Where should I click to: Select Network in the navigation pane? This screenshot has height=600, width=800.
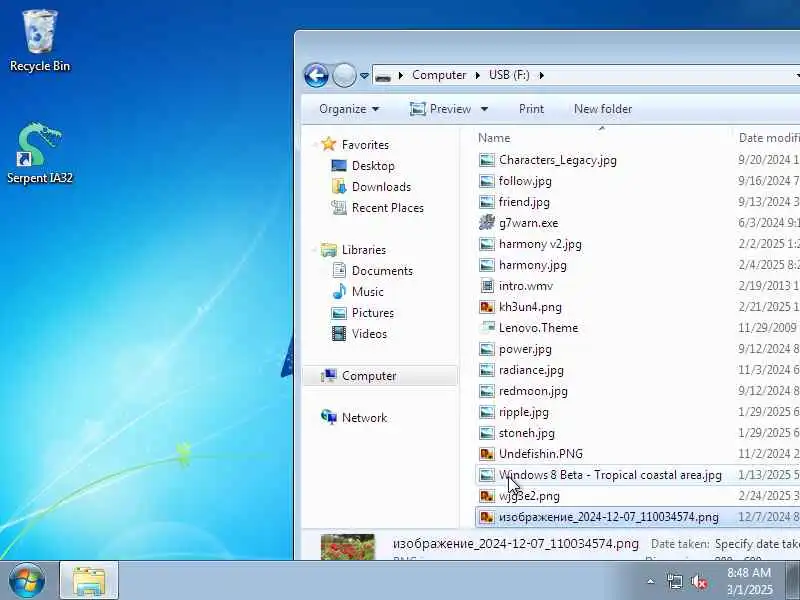click(x=364, y=417)
